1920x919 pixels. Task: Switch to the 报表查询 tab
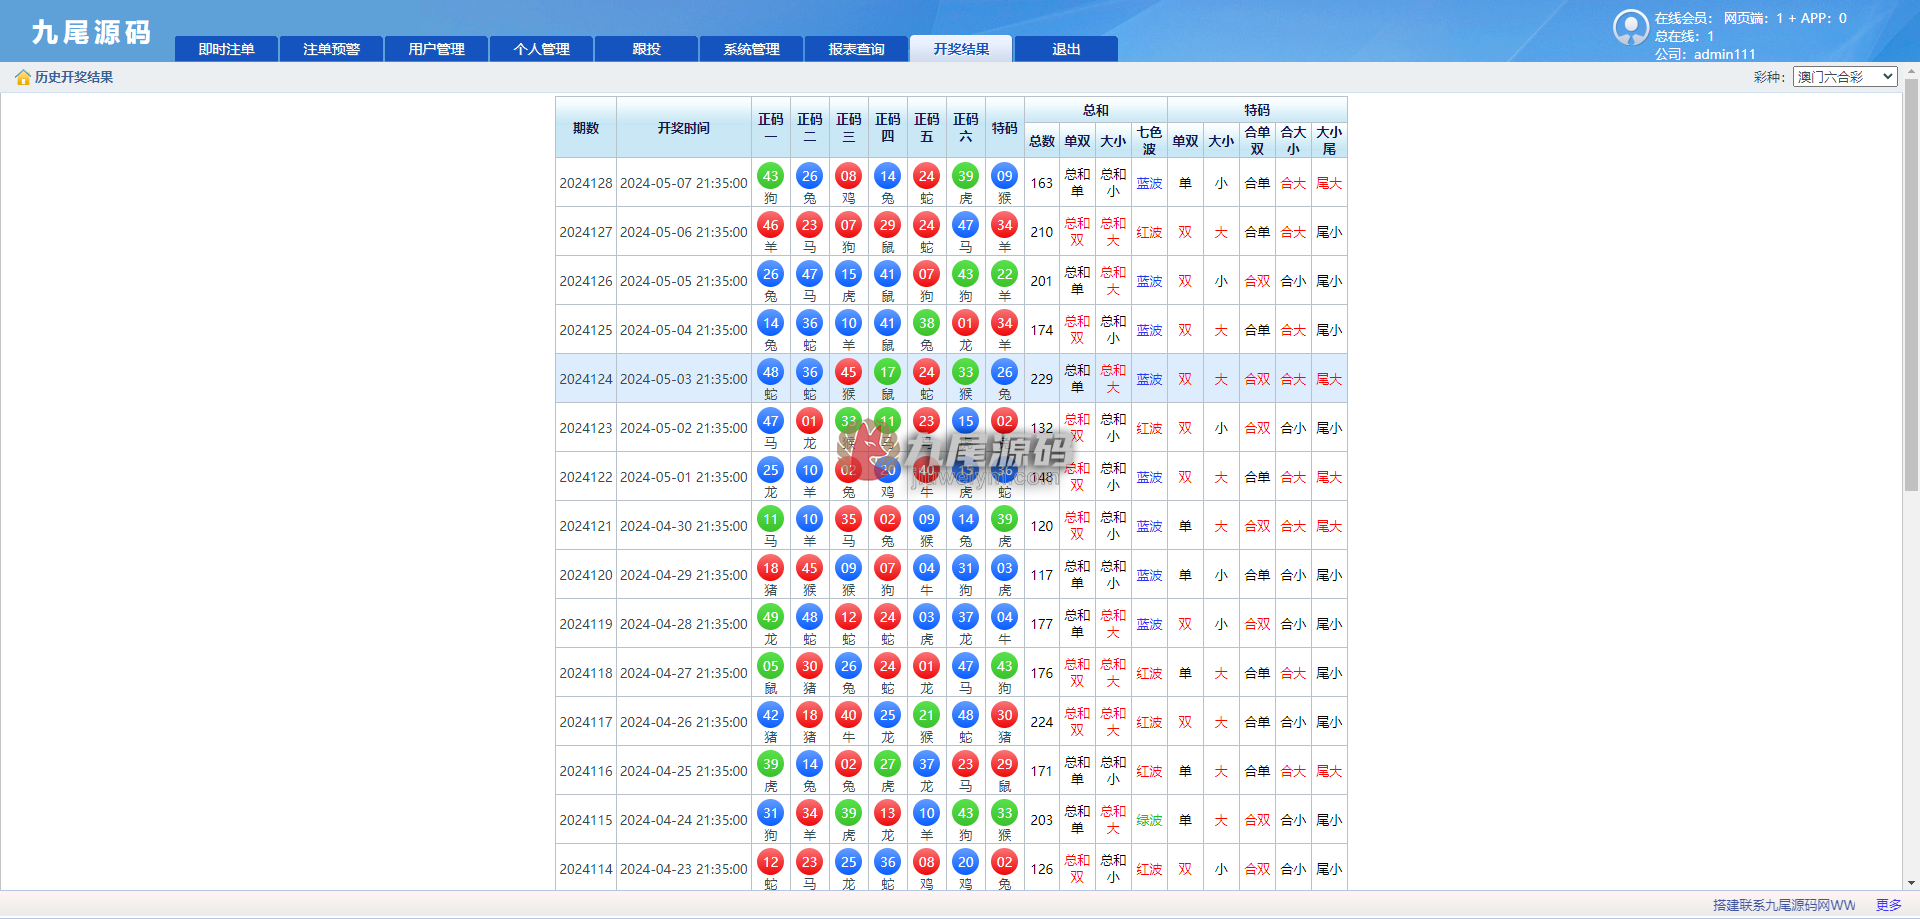[x=856, y=49]
